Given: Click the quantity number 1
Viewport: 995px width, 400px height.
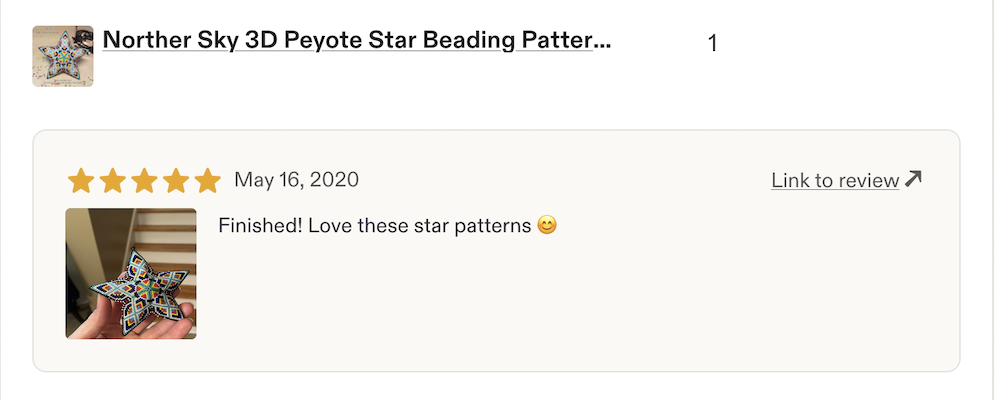Looking at the screenshot, I should (712, 43).
